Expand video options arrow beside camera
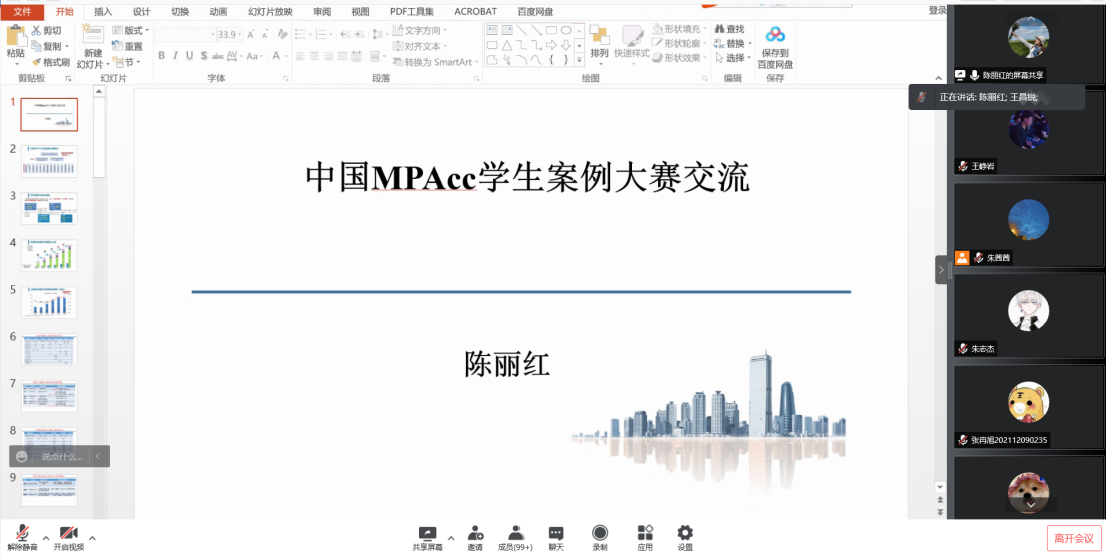1106x557 pixels. [x=93, y=538]
